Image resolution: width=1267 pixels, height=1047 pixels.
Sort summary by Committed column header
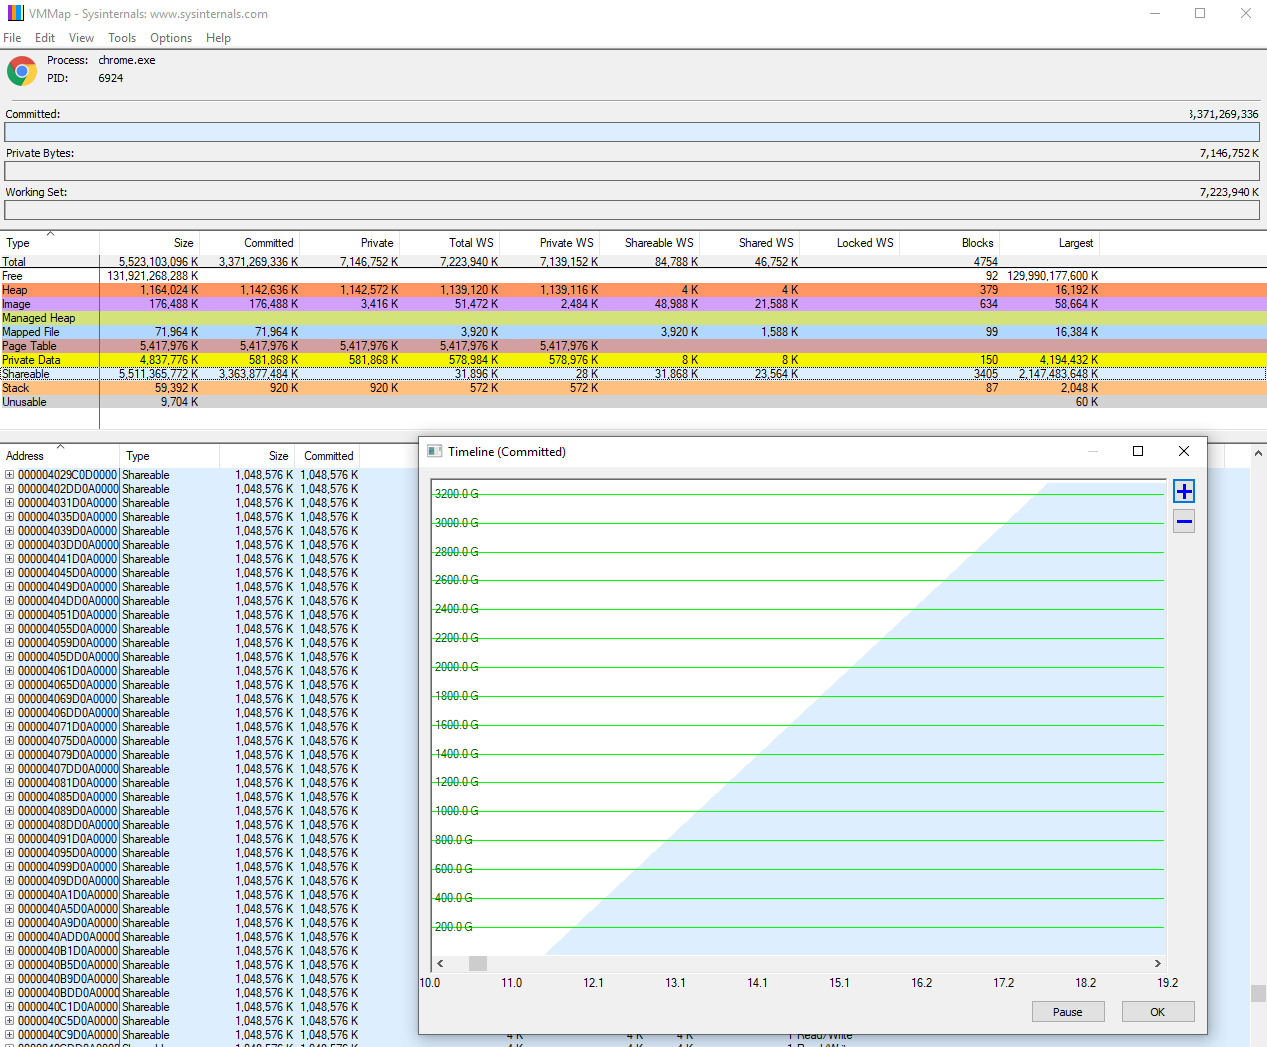point(268,243)
